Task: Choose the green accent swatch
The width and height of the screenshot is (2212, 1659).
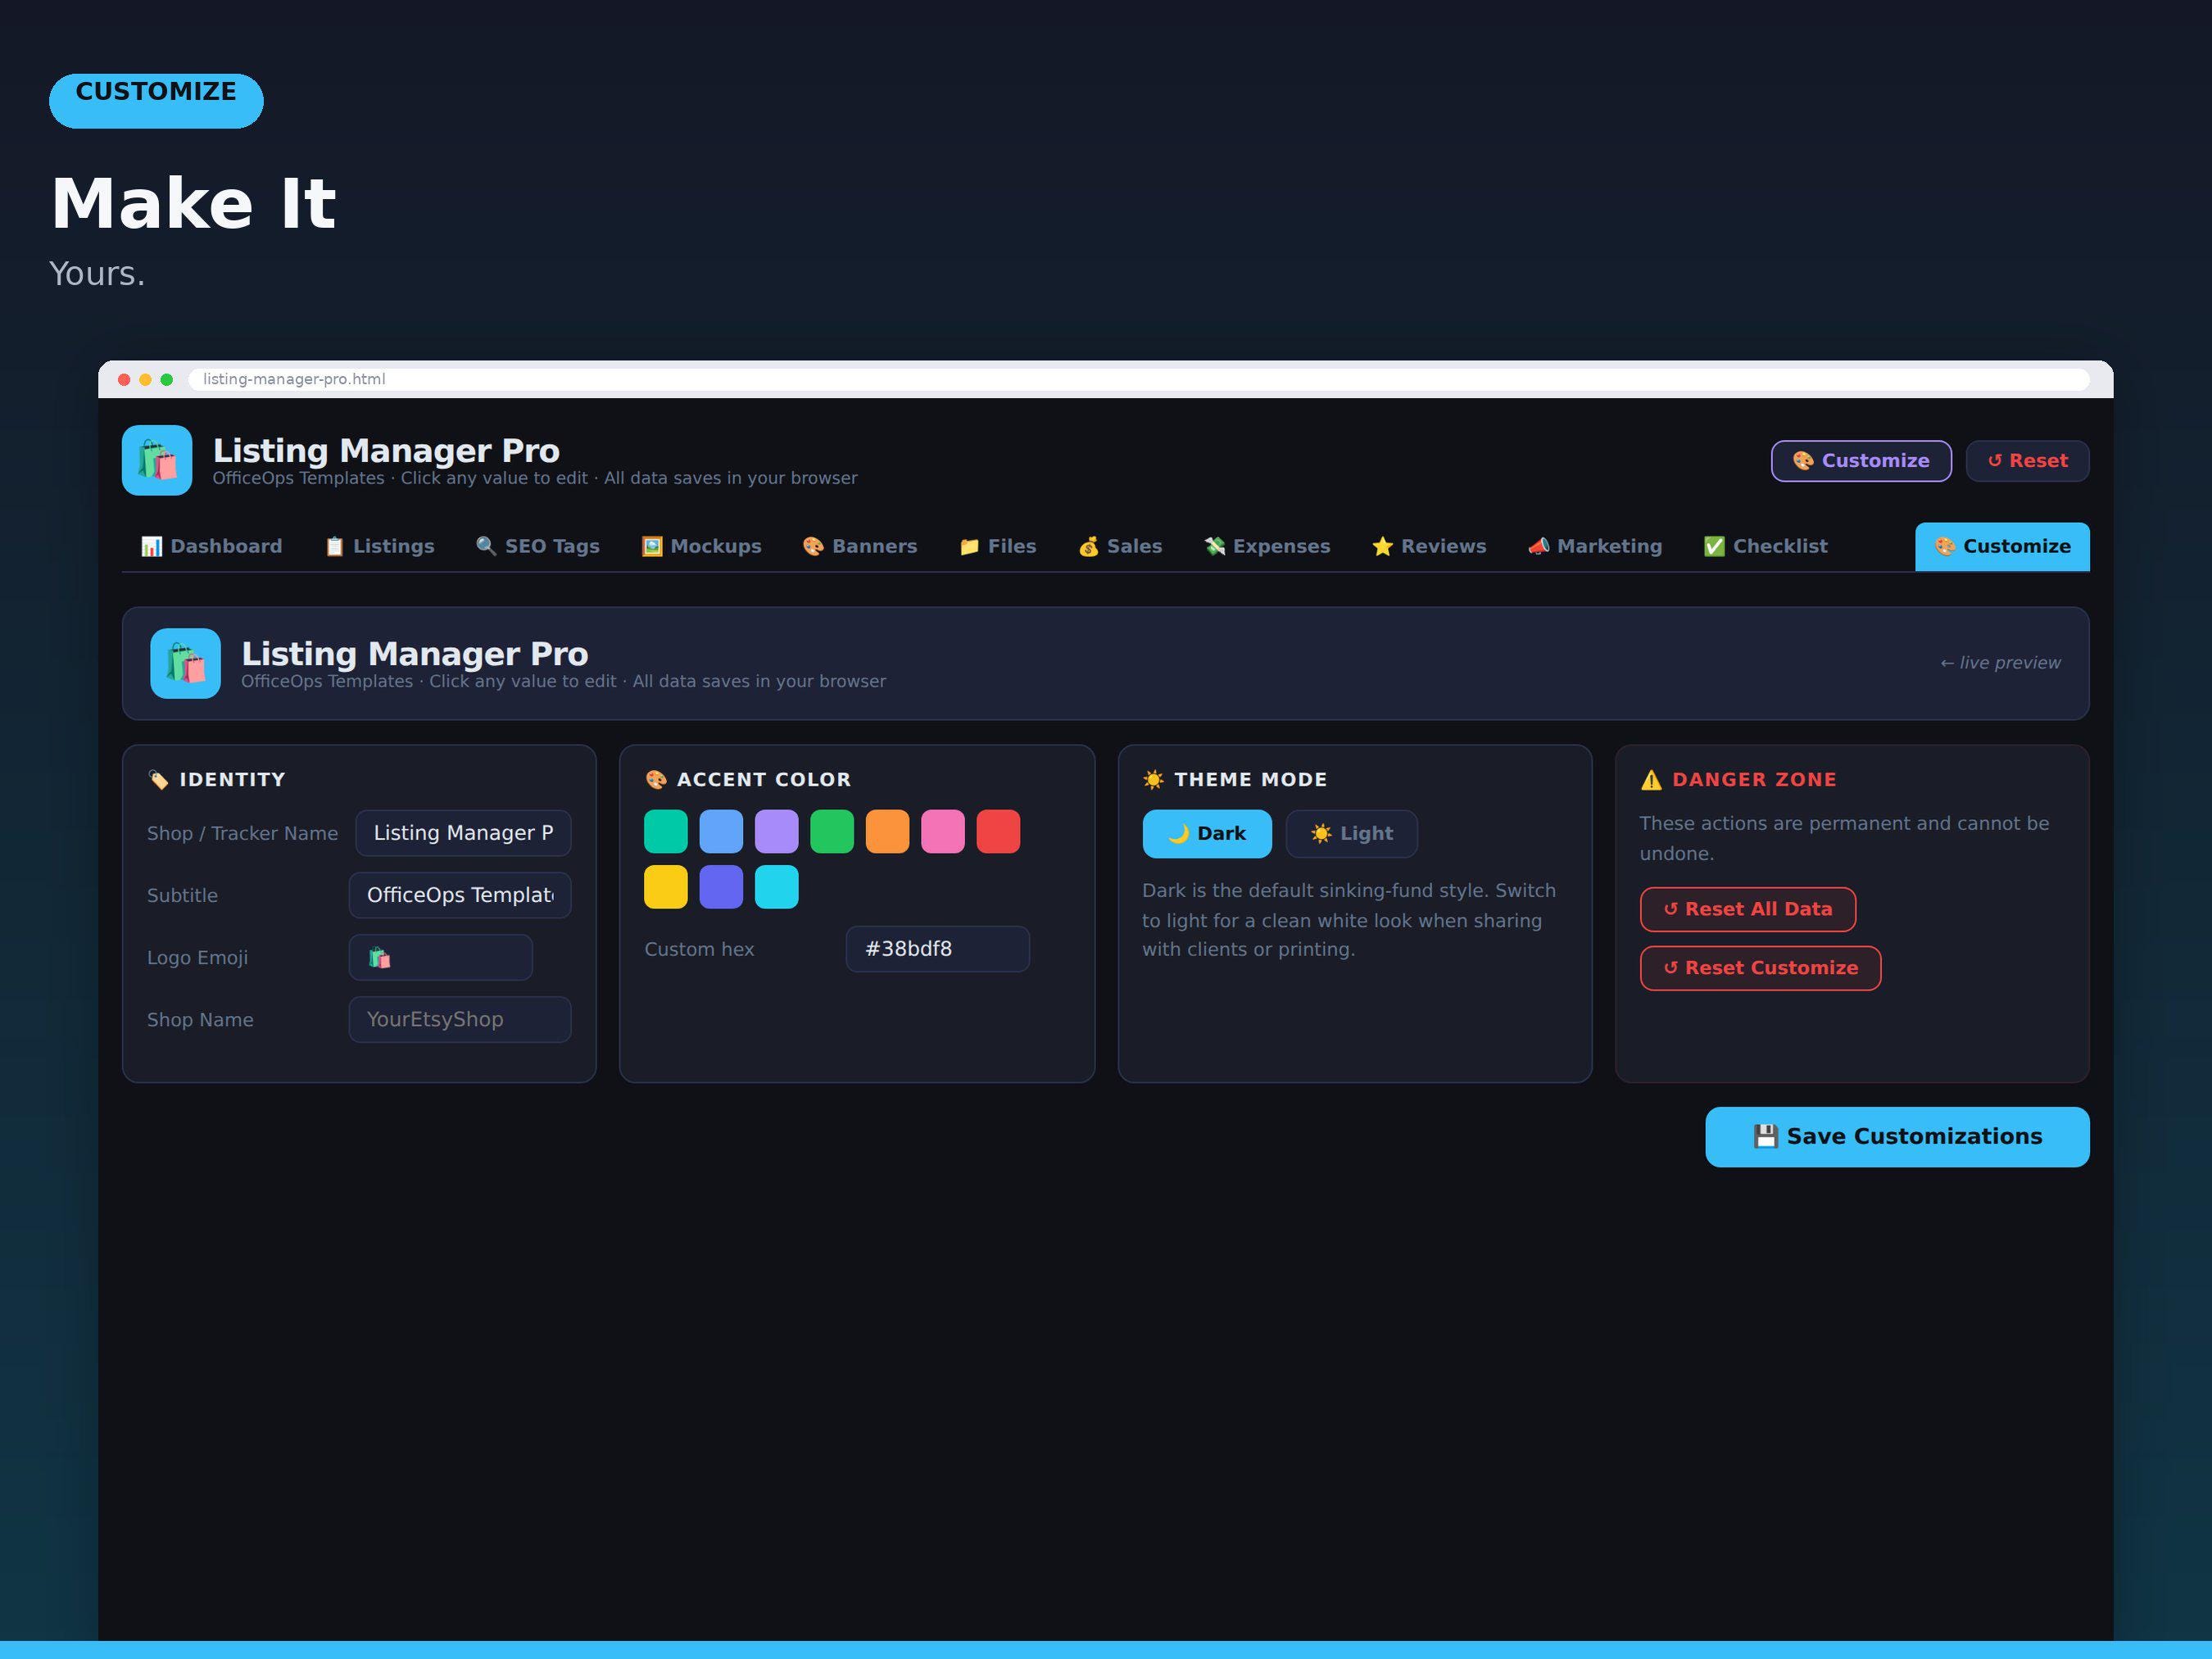Action: coord(832,832)
